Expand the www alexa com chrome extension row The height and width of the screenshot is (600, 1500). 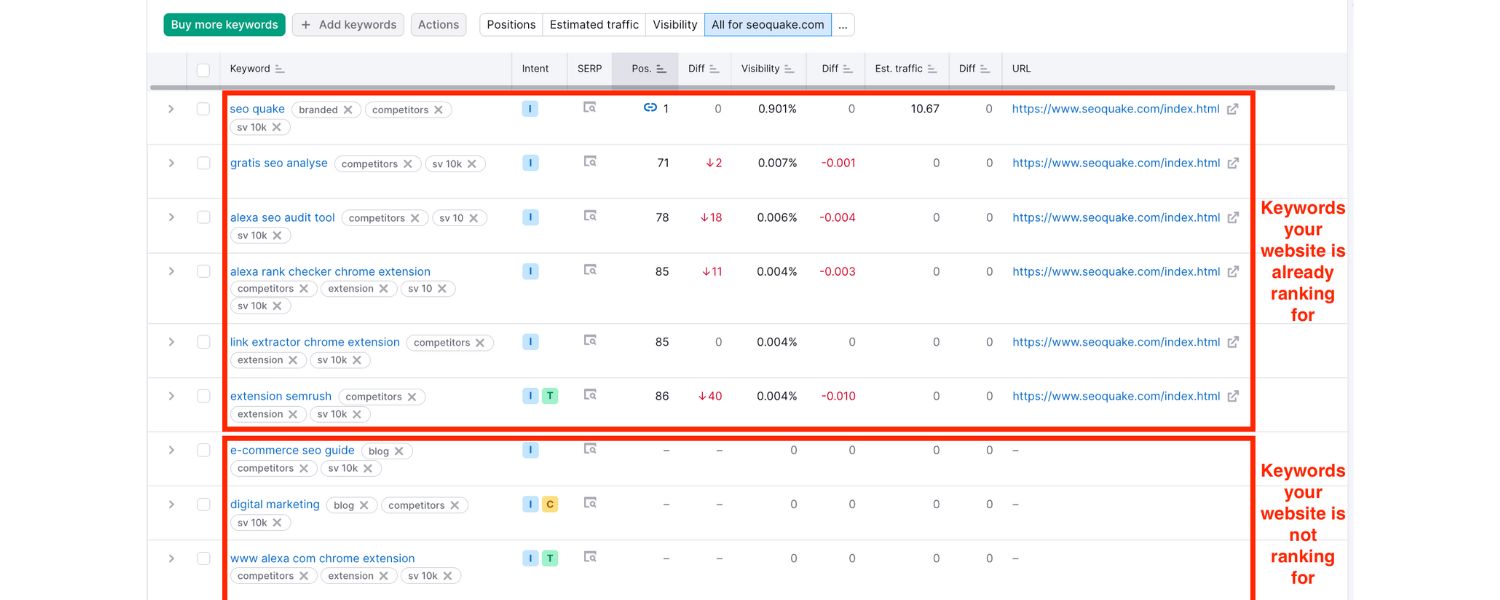[x=171, y=558]
